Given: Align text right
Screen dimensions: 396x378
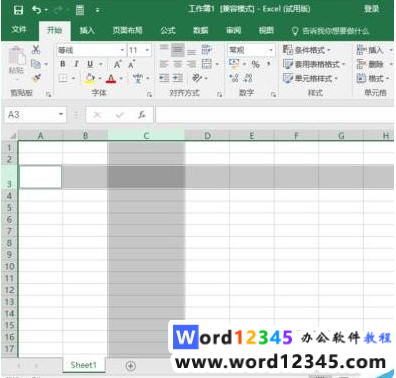Looking at the screenshot, I should click(191, 64).
